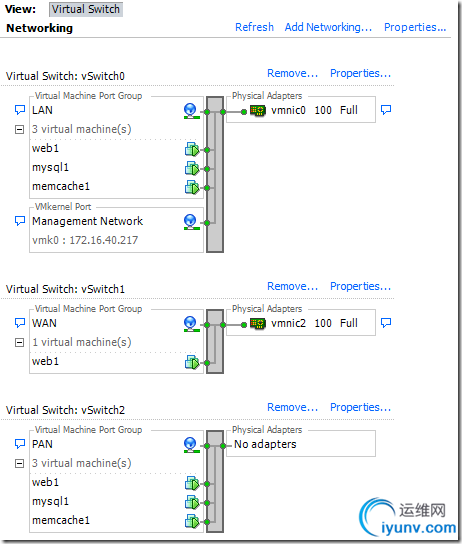Open the top Networking Properties... link
This screenshot has width=462, height=544.
415,27
